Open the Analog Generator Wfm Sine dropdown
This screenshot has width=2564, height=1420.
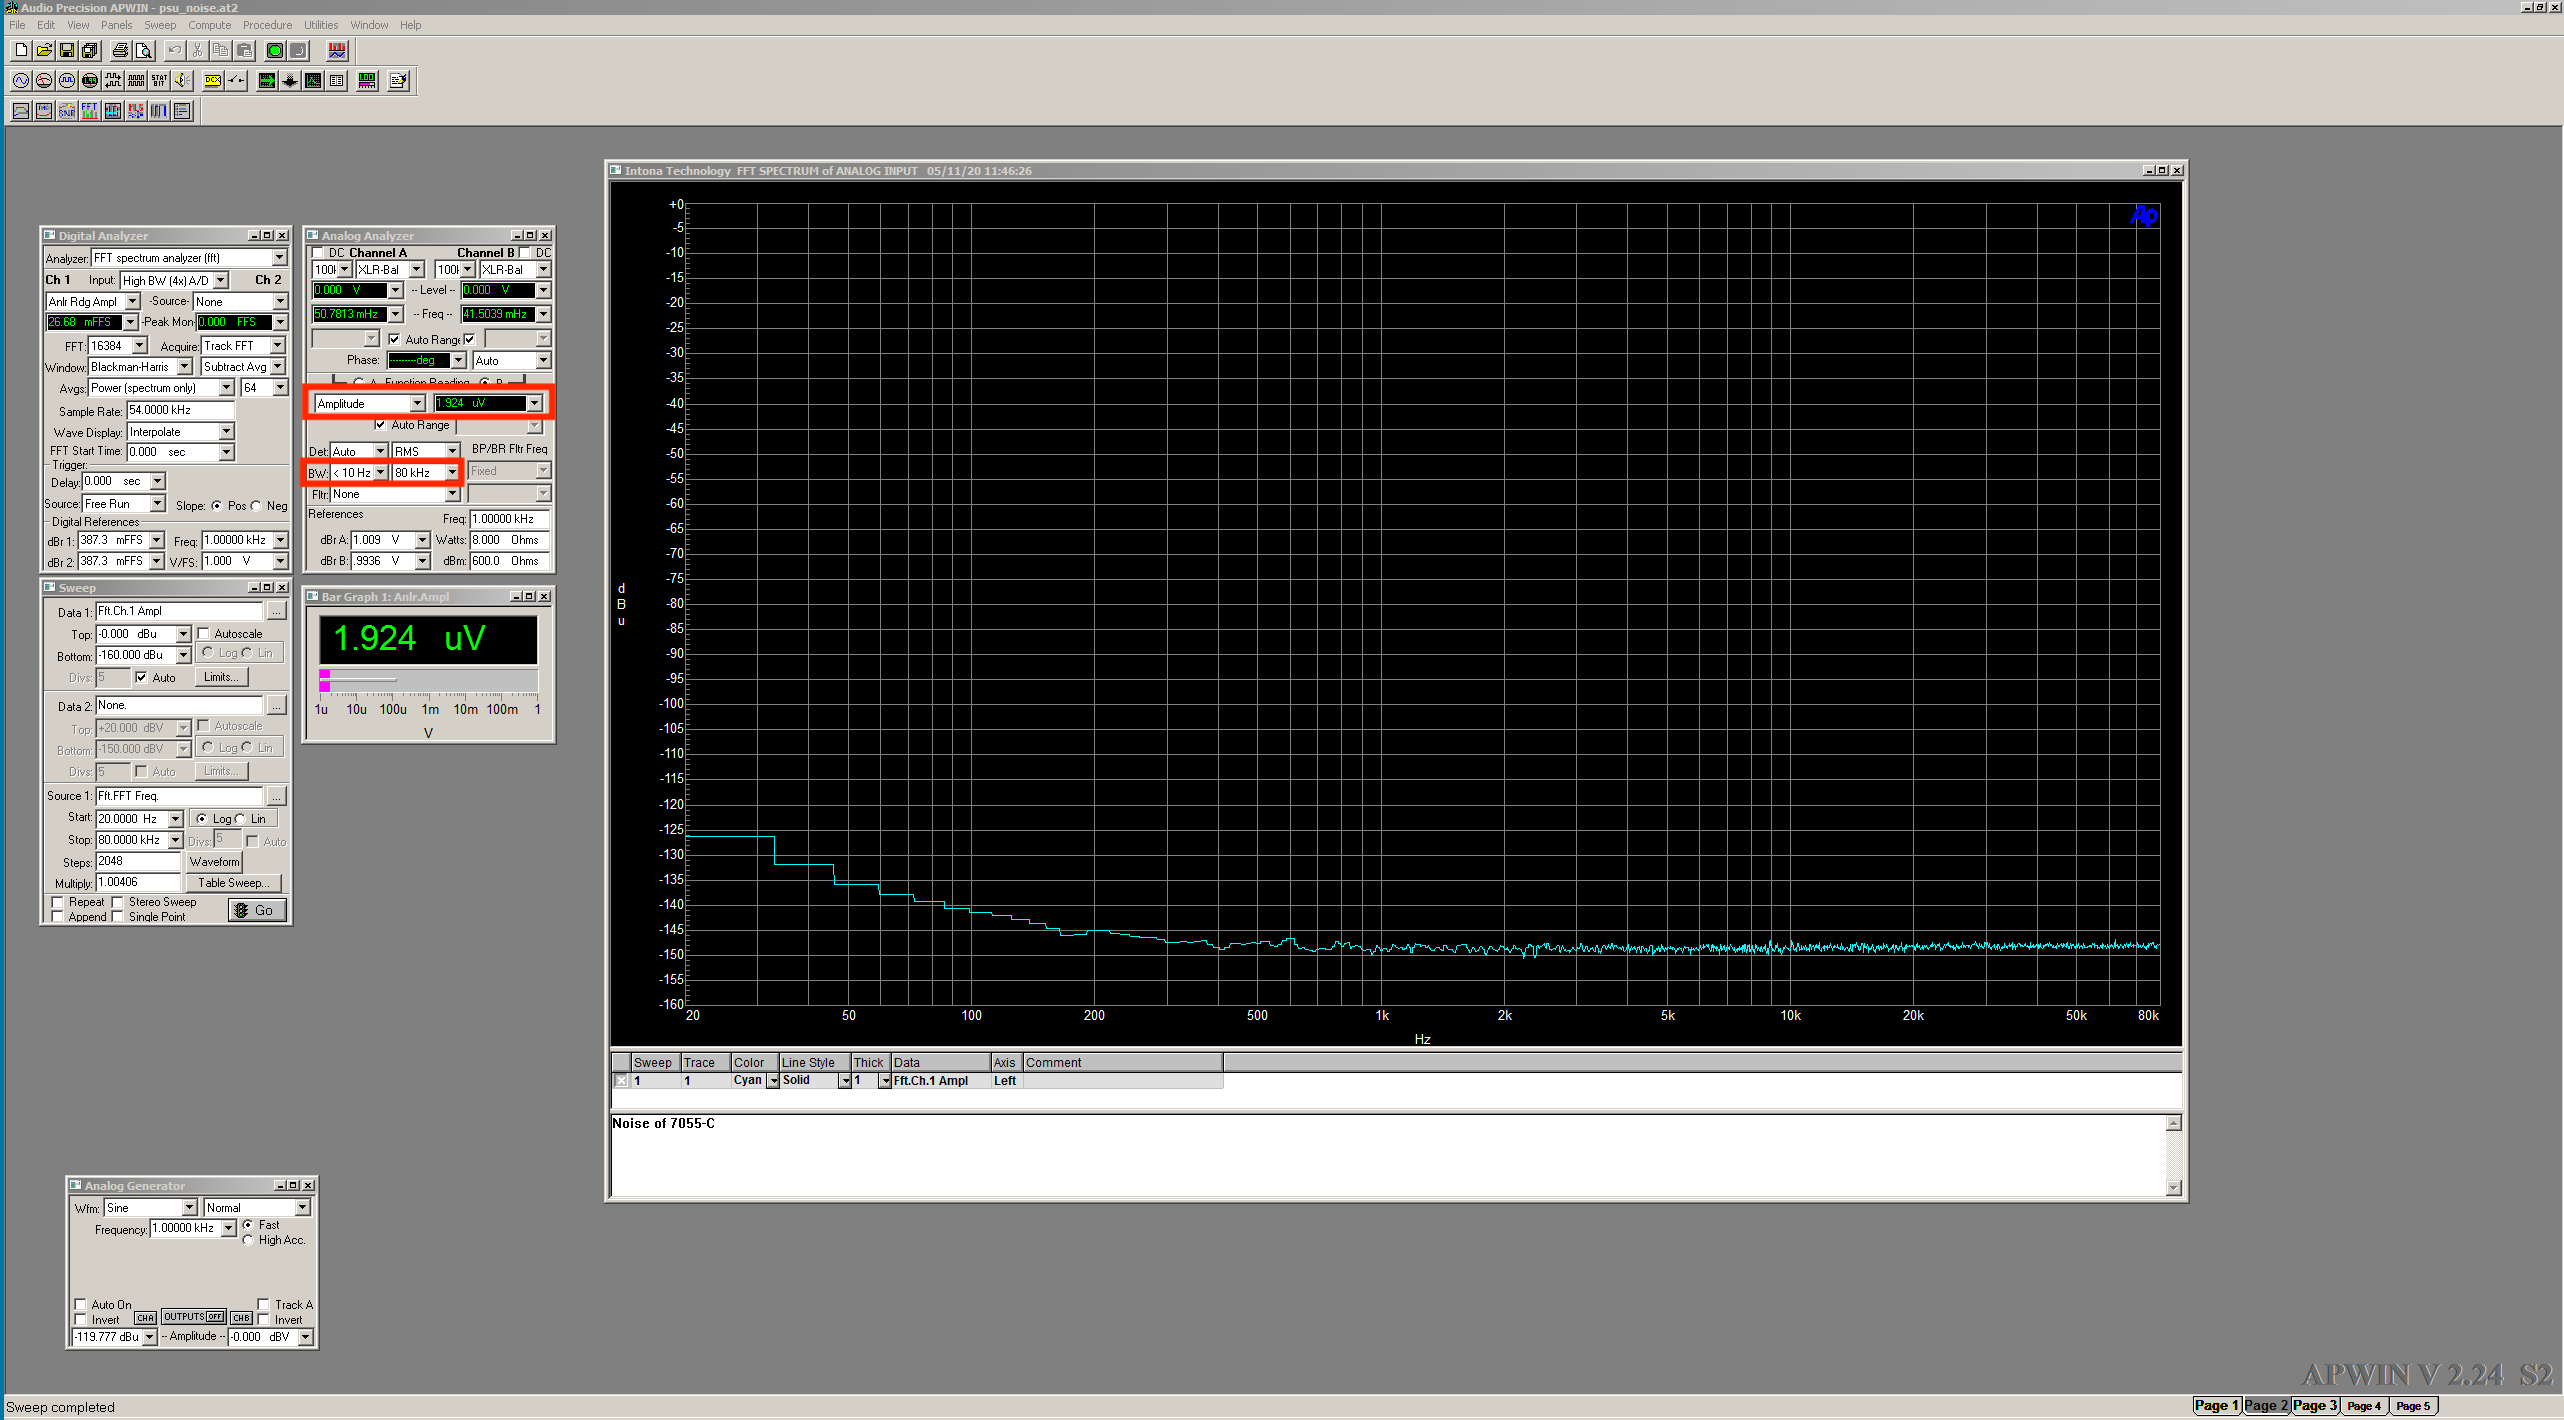[x=189, y=1208]
